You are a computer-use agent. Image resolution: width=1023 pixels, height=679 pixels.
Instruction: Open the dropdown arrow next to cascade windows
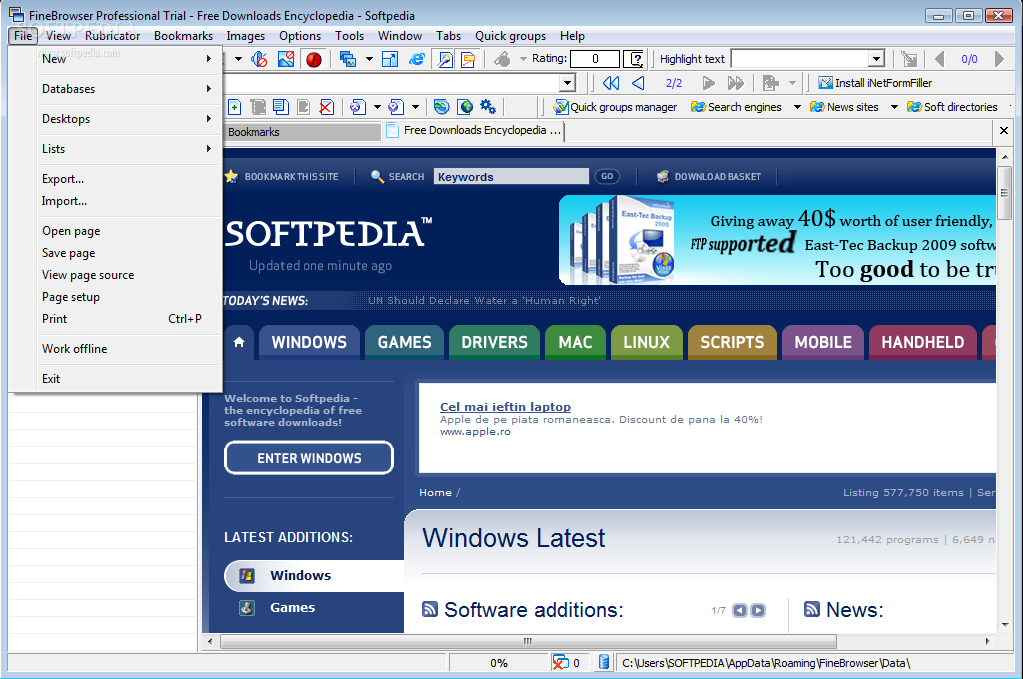[x=369, y=59]
